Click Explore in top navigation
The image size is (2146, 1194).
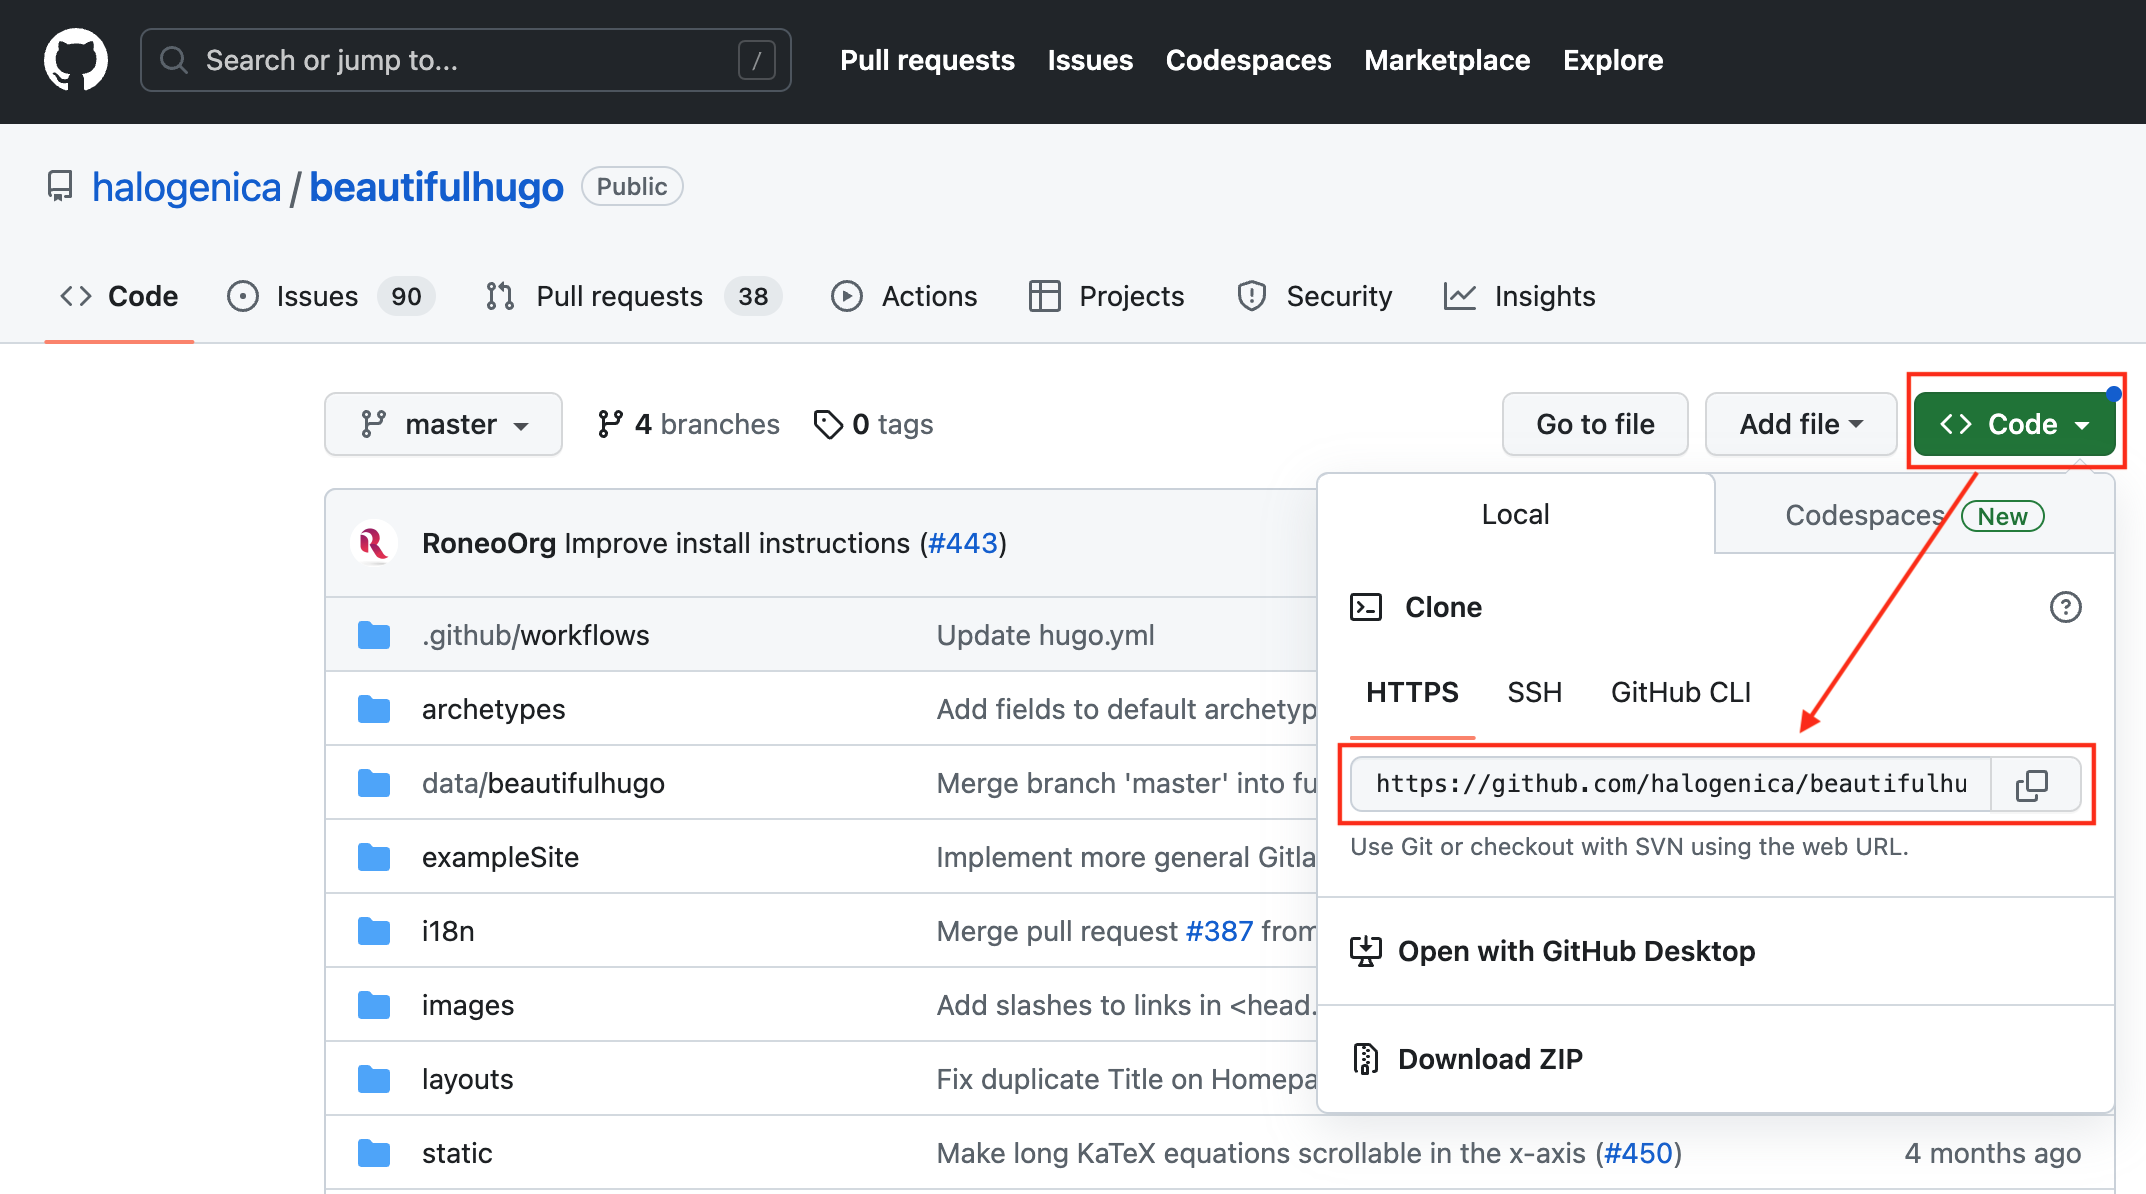(1613, 60)
